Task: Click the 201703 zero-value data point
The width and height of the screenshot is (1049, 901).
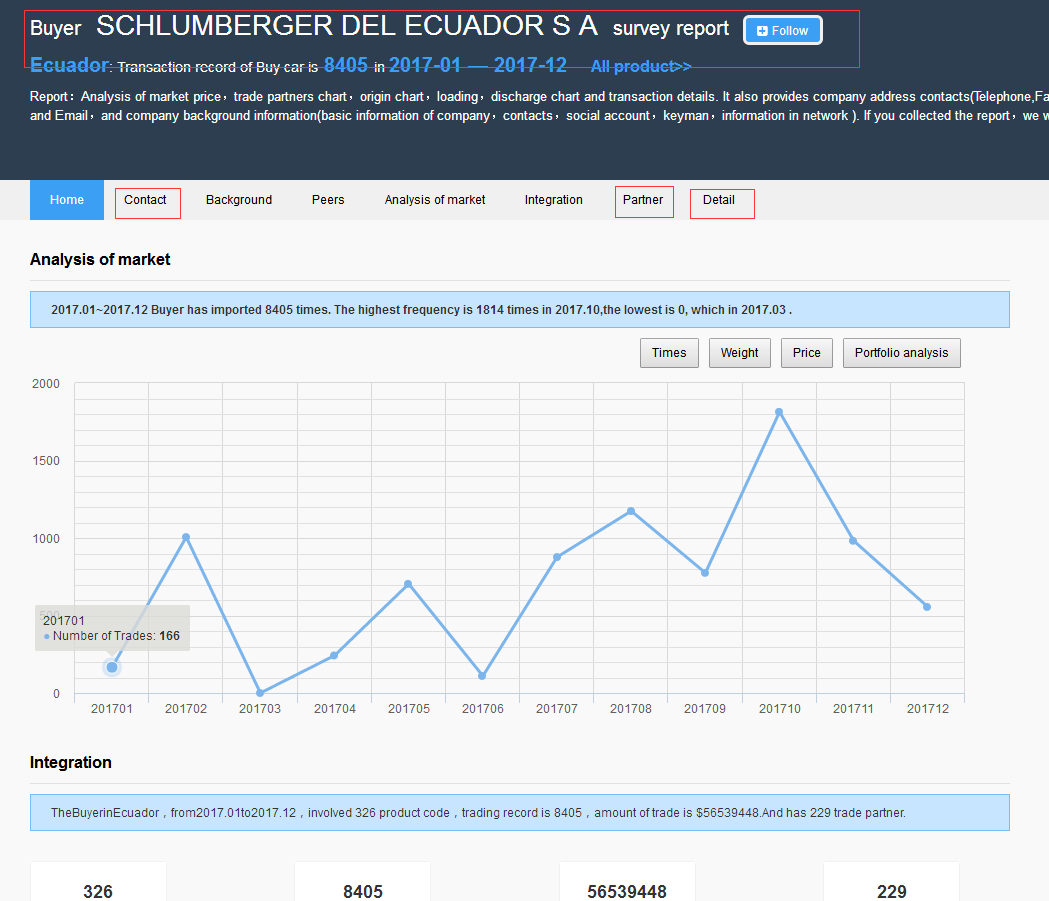Action: [x=260, y=693]
